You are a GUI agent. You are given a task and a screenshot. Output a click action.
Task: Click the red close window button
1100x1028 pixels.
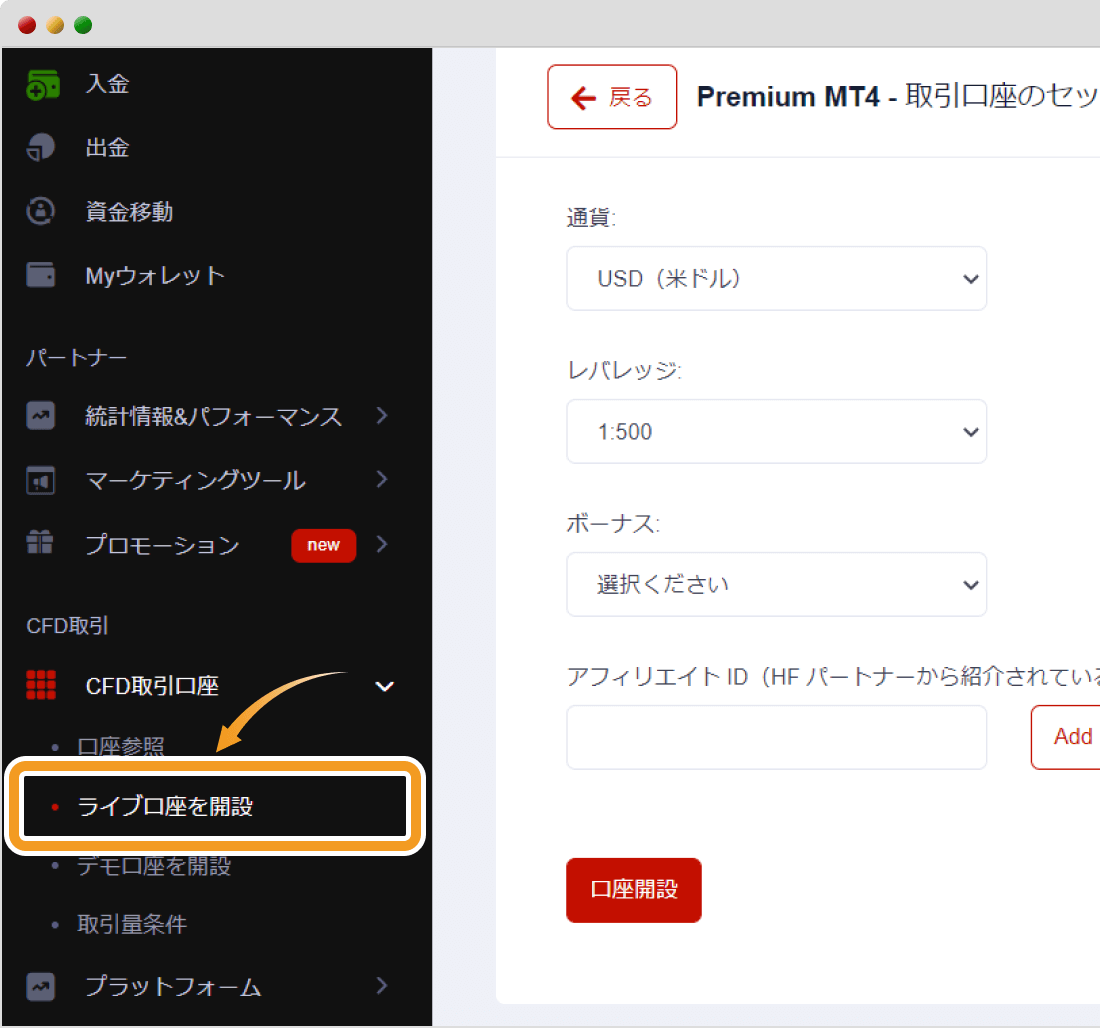(27, 25)
